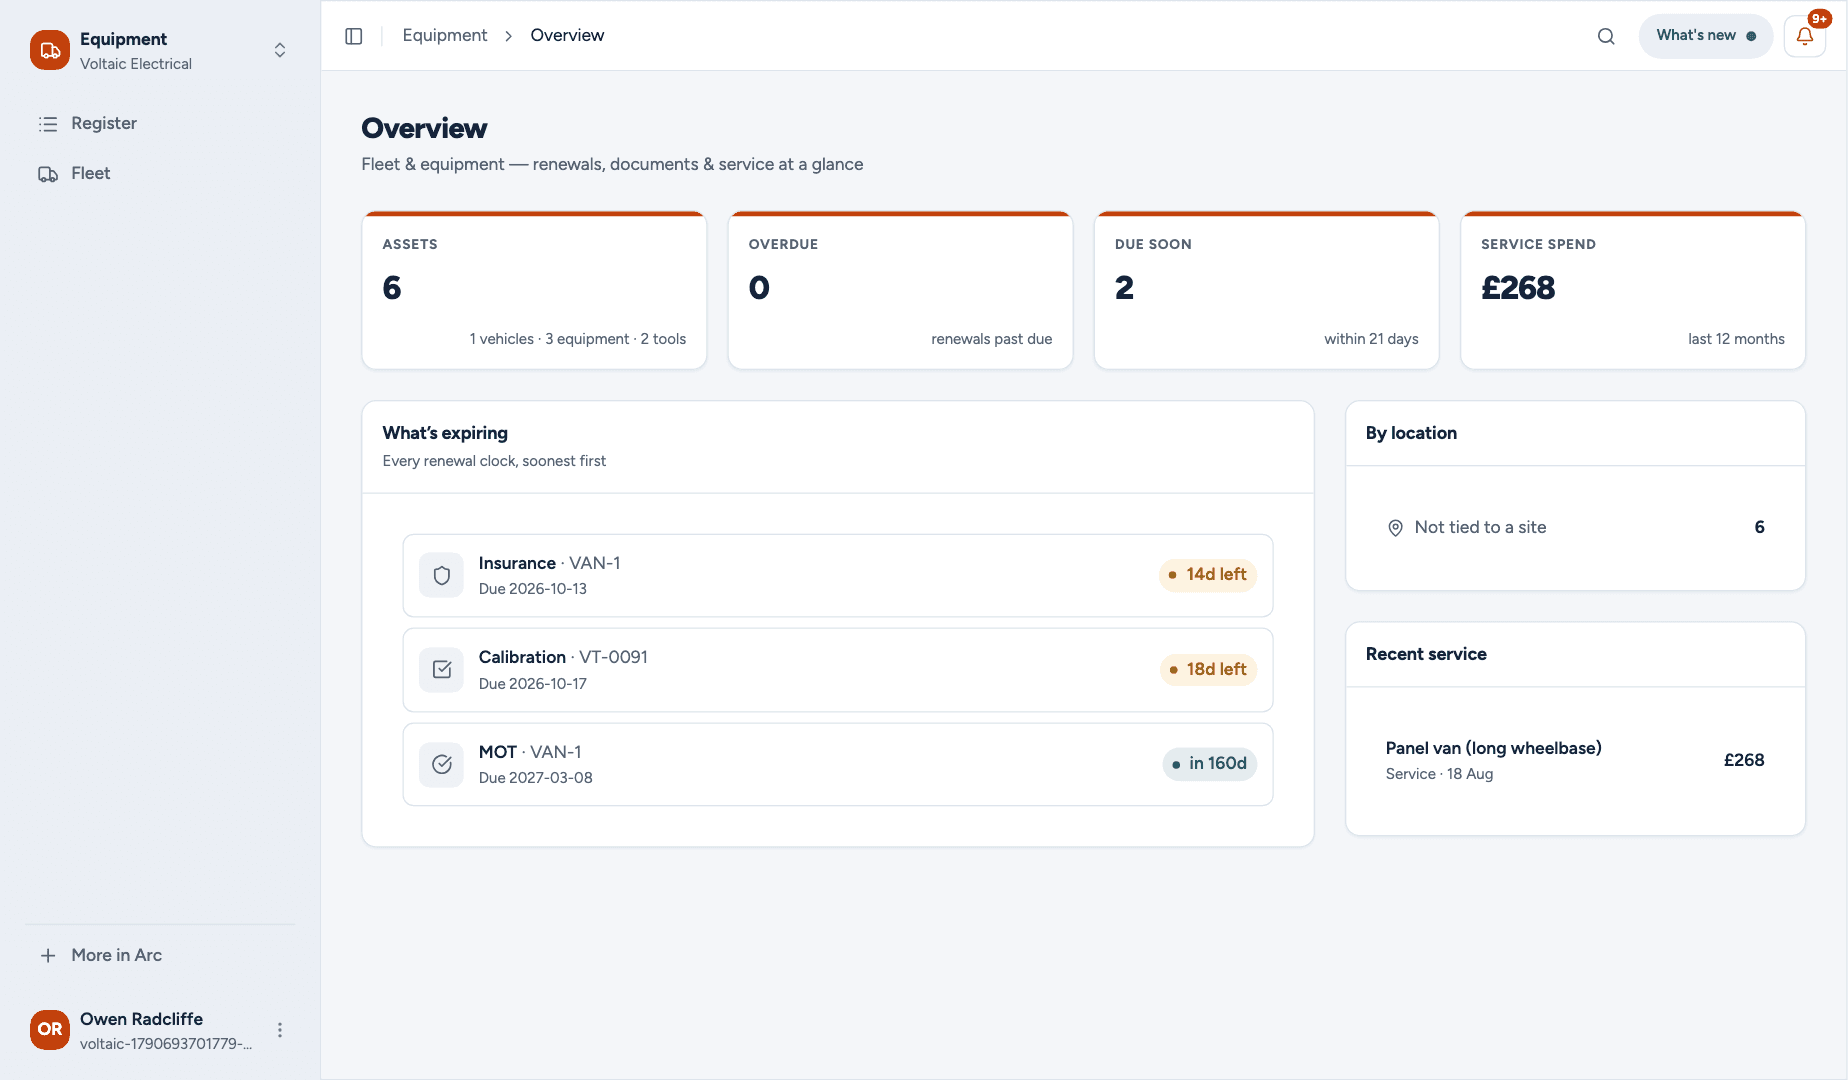The height and width of the screenshot is (1080, 1848).
Task: Click the Equipment breadcrumb link
Action: [445, 36]
